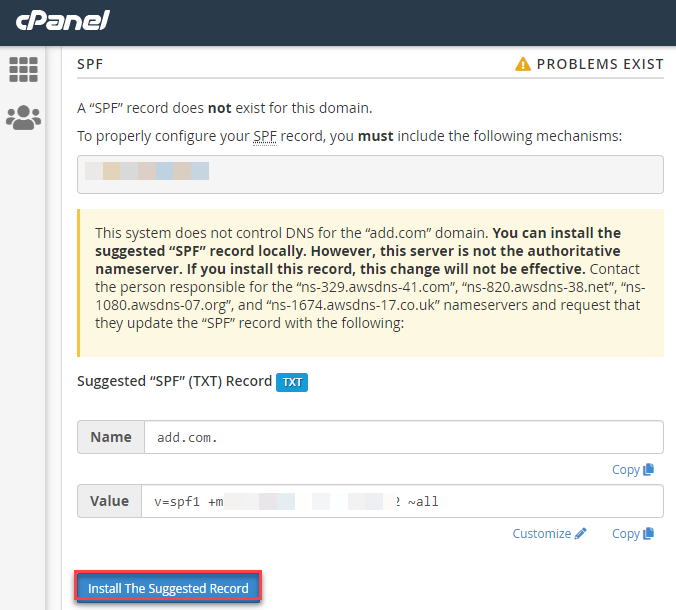Screen dimensions: 676x610
Task: Copy the SPF Value text link
Action: (626, 534)
